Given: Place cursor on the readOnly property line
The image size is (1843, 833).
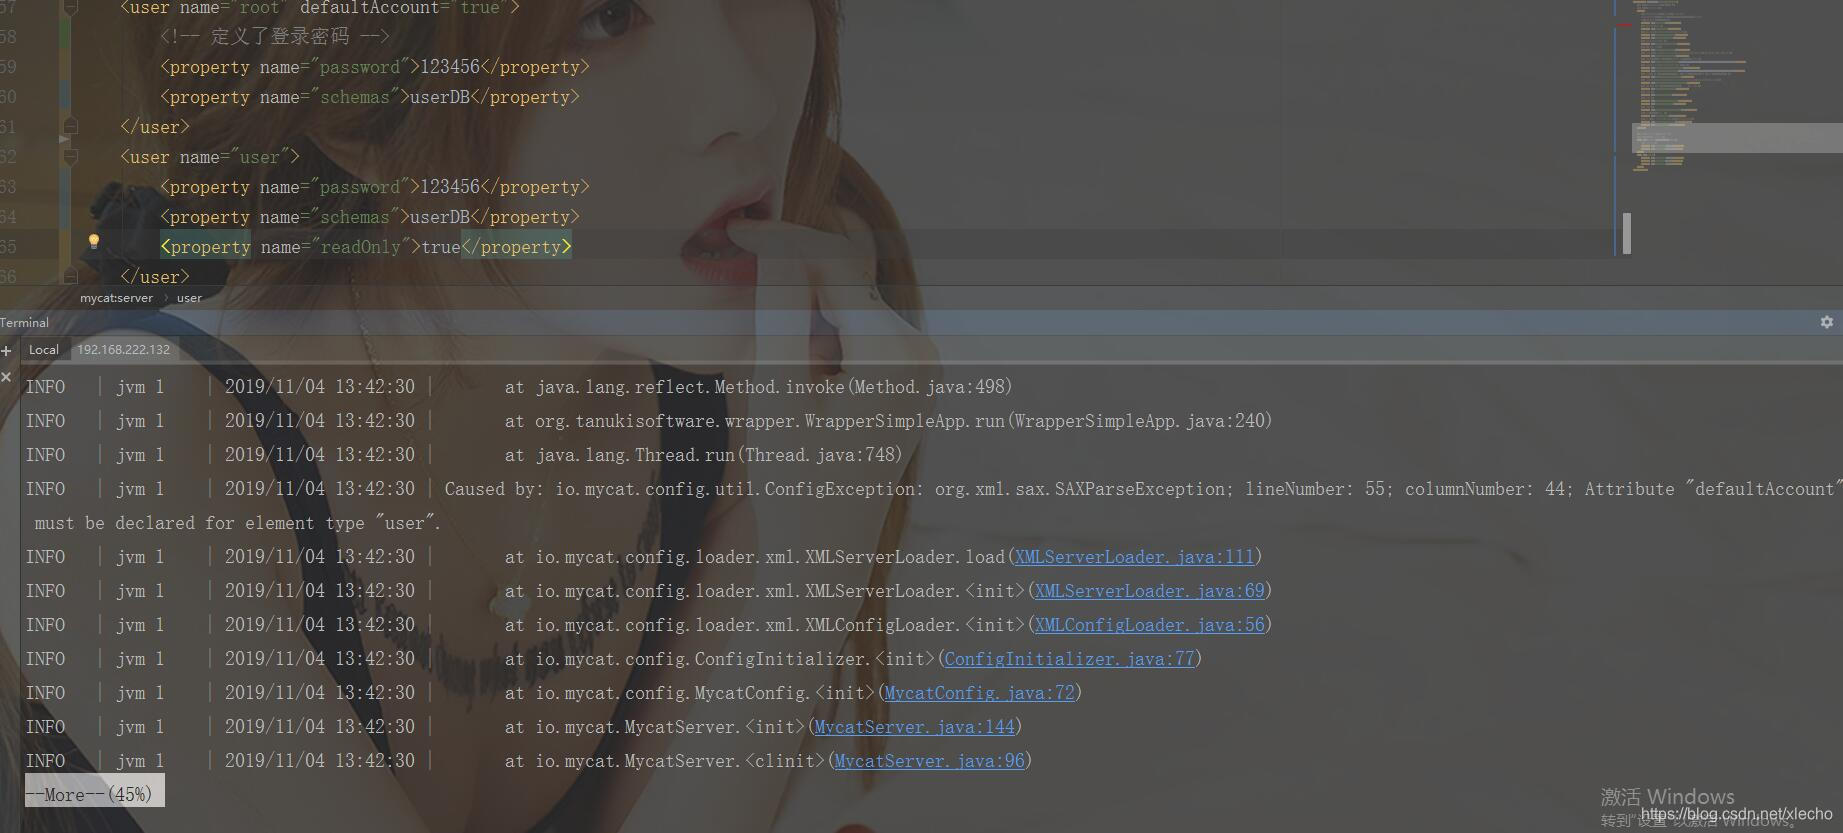Looking at the screenshot, I should coord(366,247).
